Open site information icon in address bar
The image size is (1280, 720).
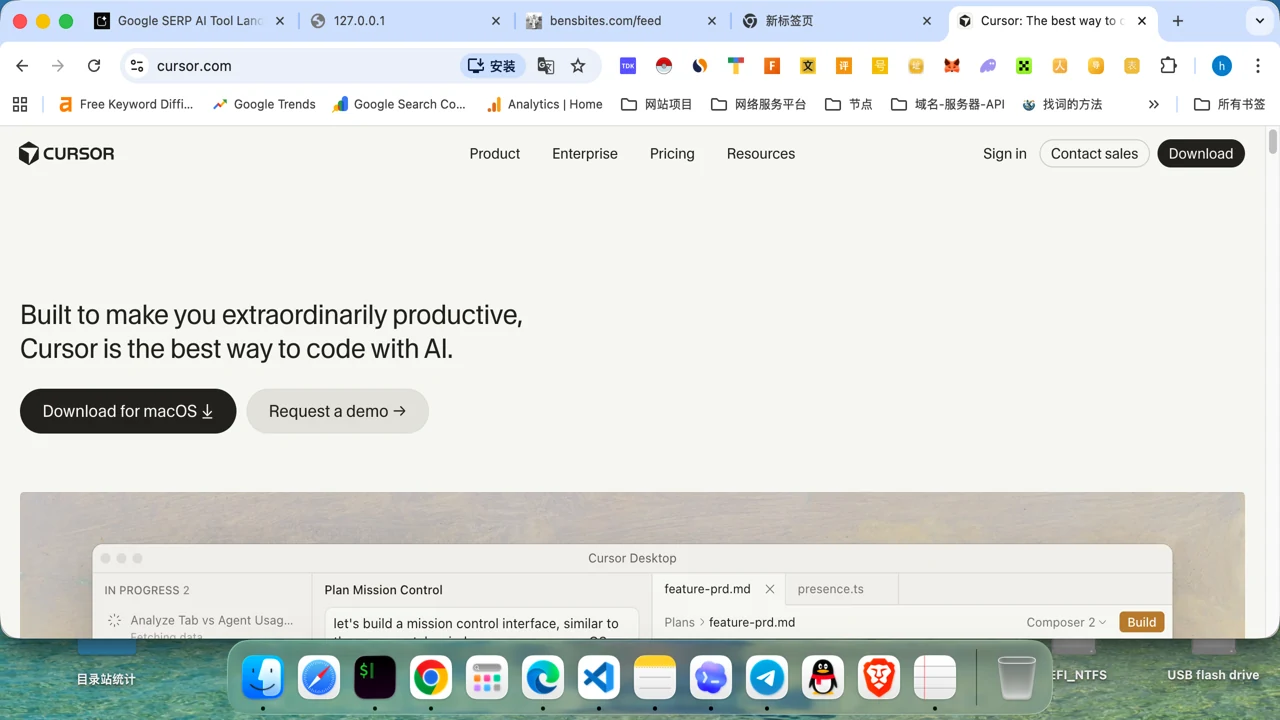coord(137,66)
